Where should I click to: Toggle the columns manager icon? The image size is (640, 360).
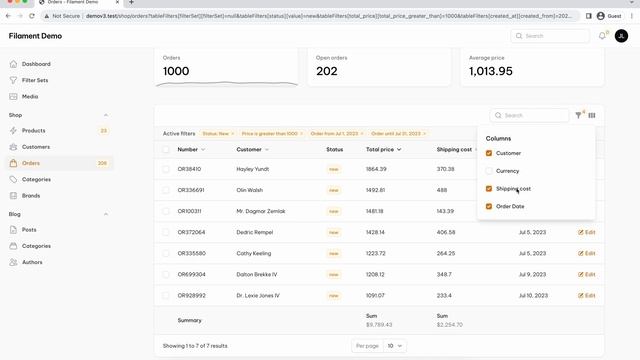(x=592, y=116)
